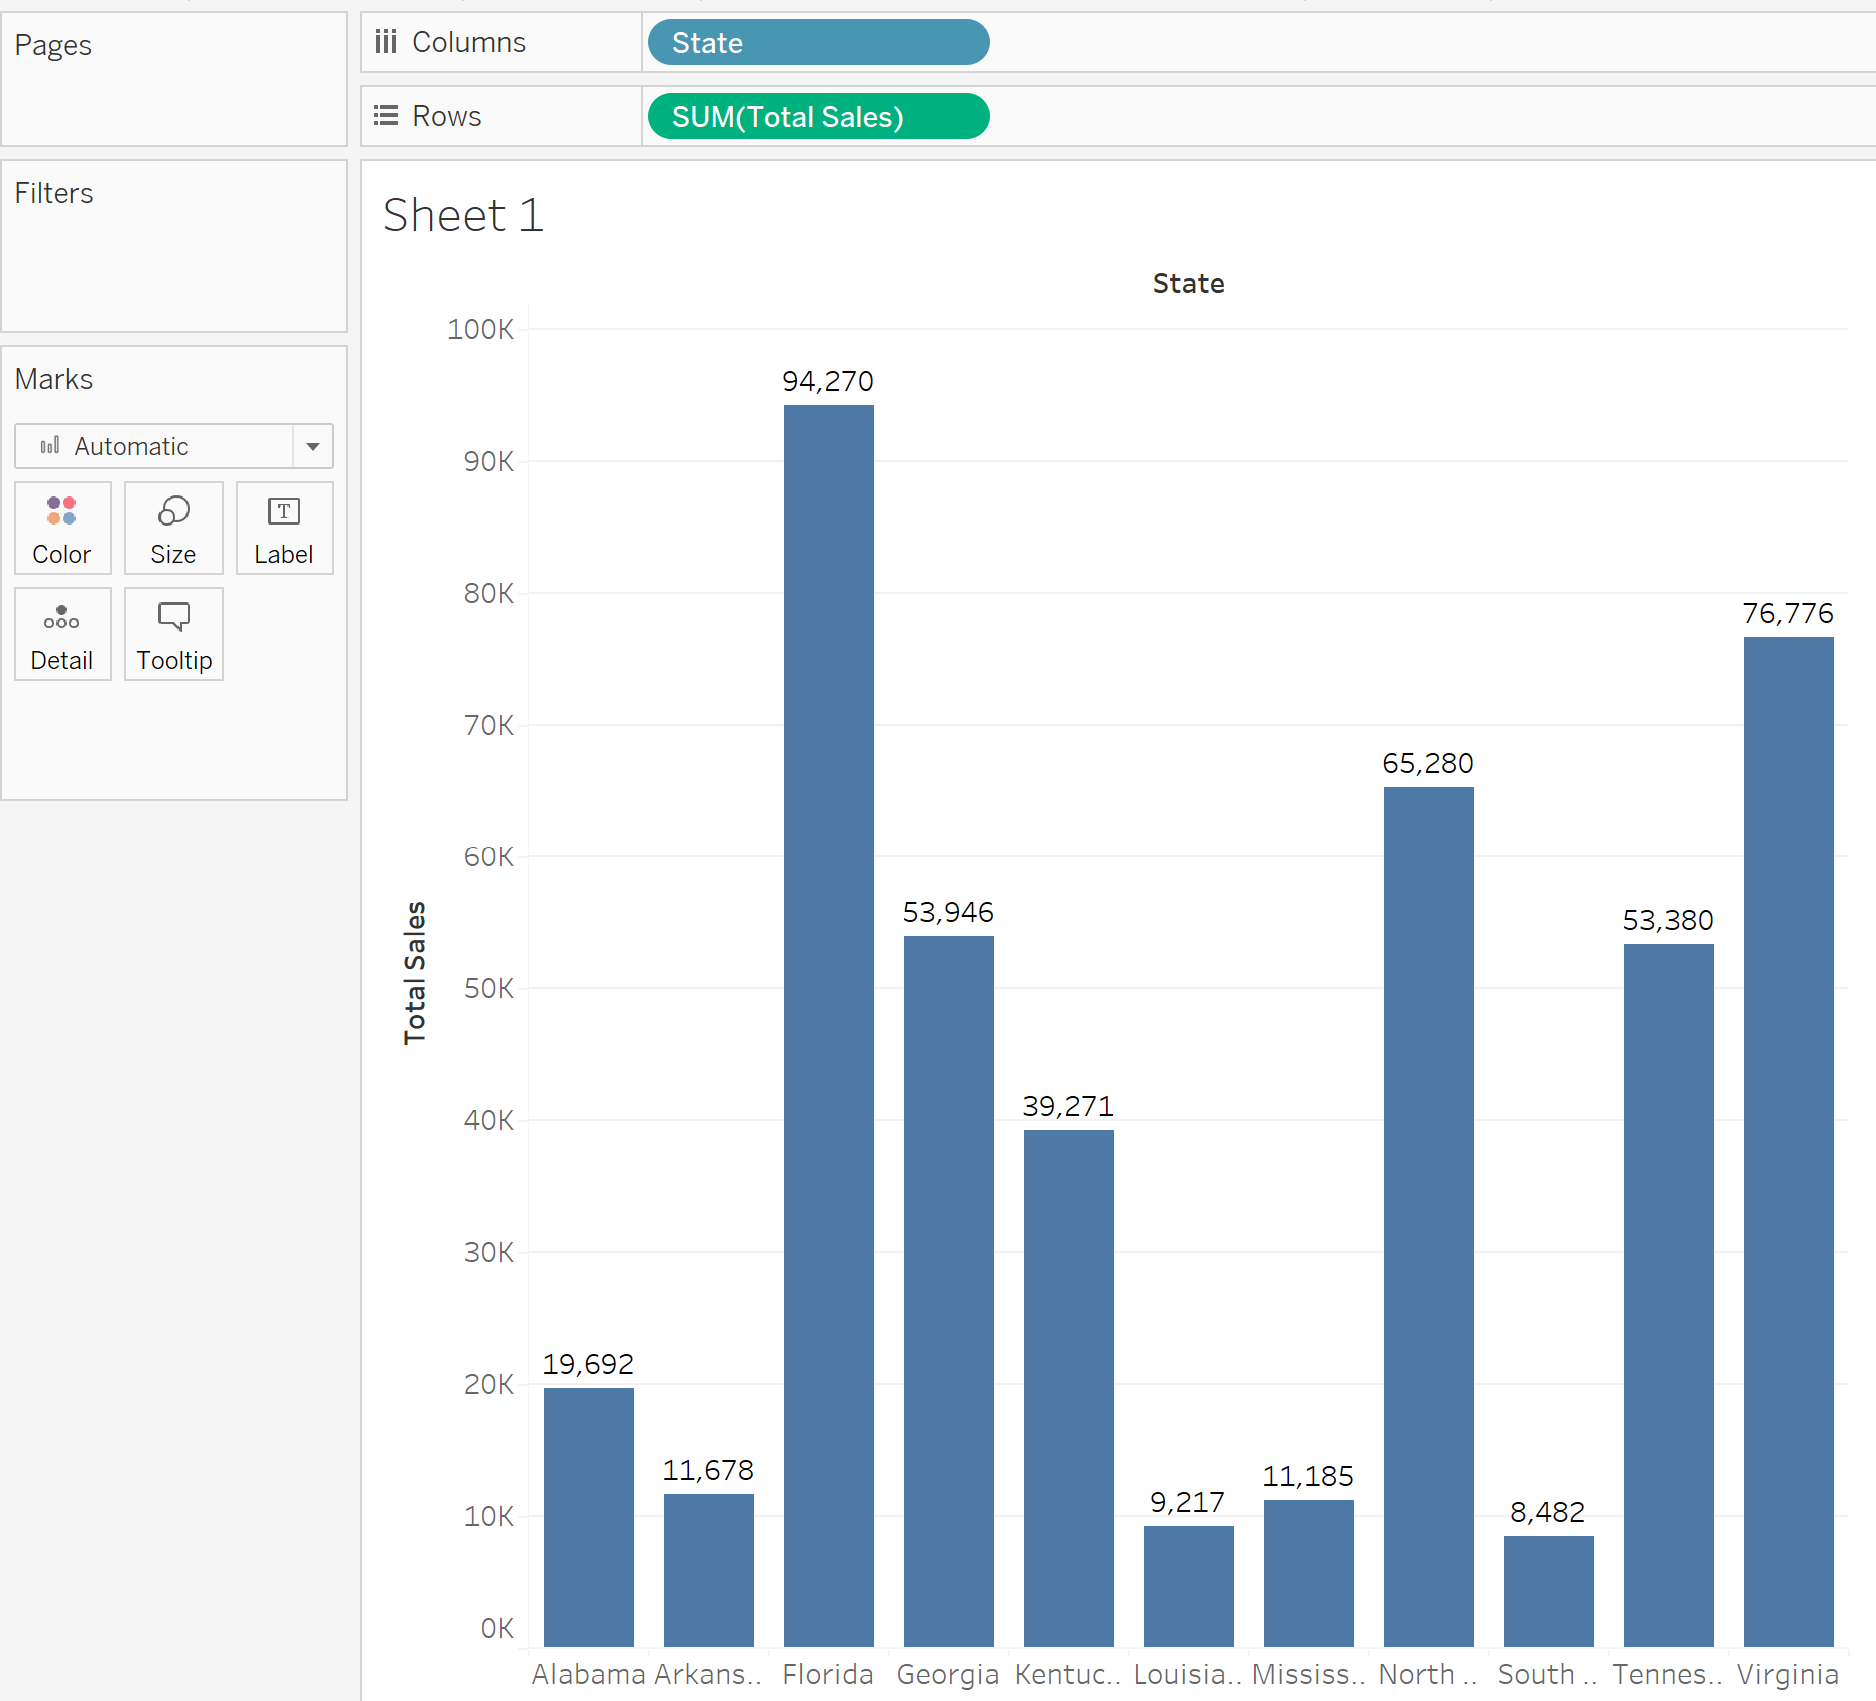Open the Tooltip marks card
This screenshot has height=1701, width=1876.
174,634
